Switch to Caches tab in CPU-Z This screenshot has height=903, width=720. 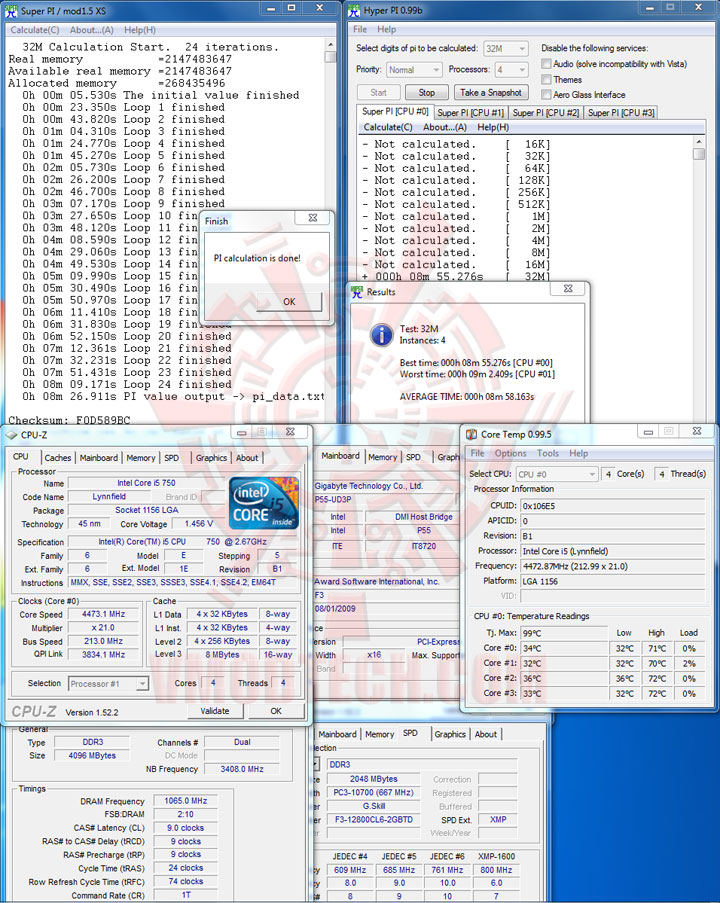coord(58,458)
